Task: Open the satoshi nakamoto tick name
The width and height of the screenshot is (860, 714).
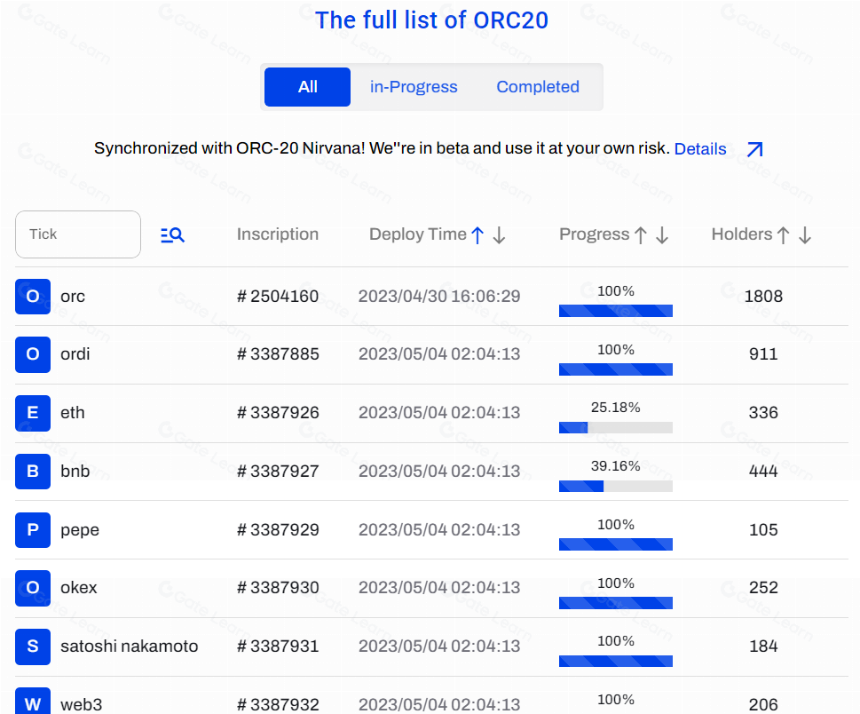Action: [x=129, y=646]
